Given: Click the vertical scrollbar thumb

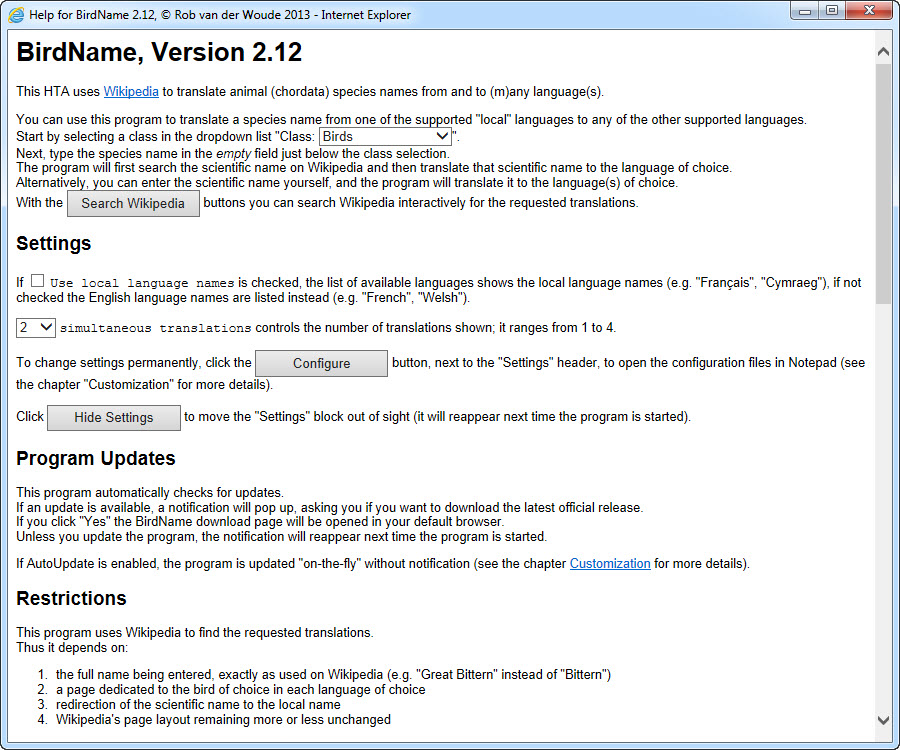Looking at the screenshot, I should (883, 184).
